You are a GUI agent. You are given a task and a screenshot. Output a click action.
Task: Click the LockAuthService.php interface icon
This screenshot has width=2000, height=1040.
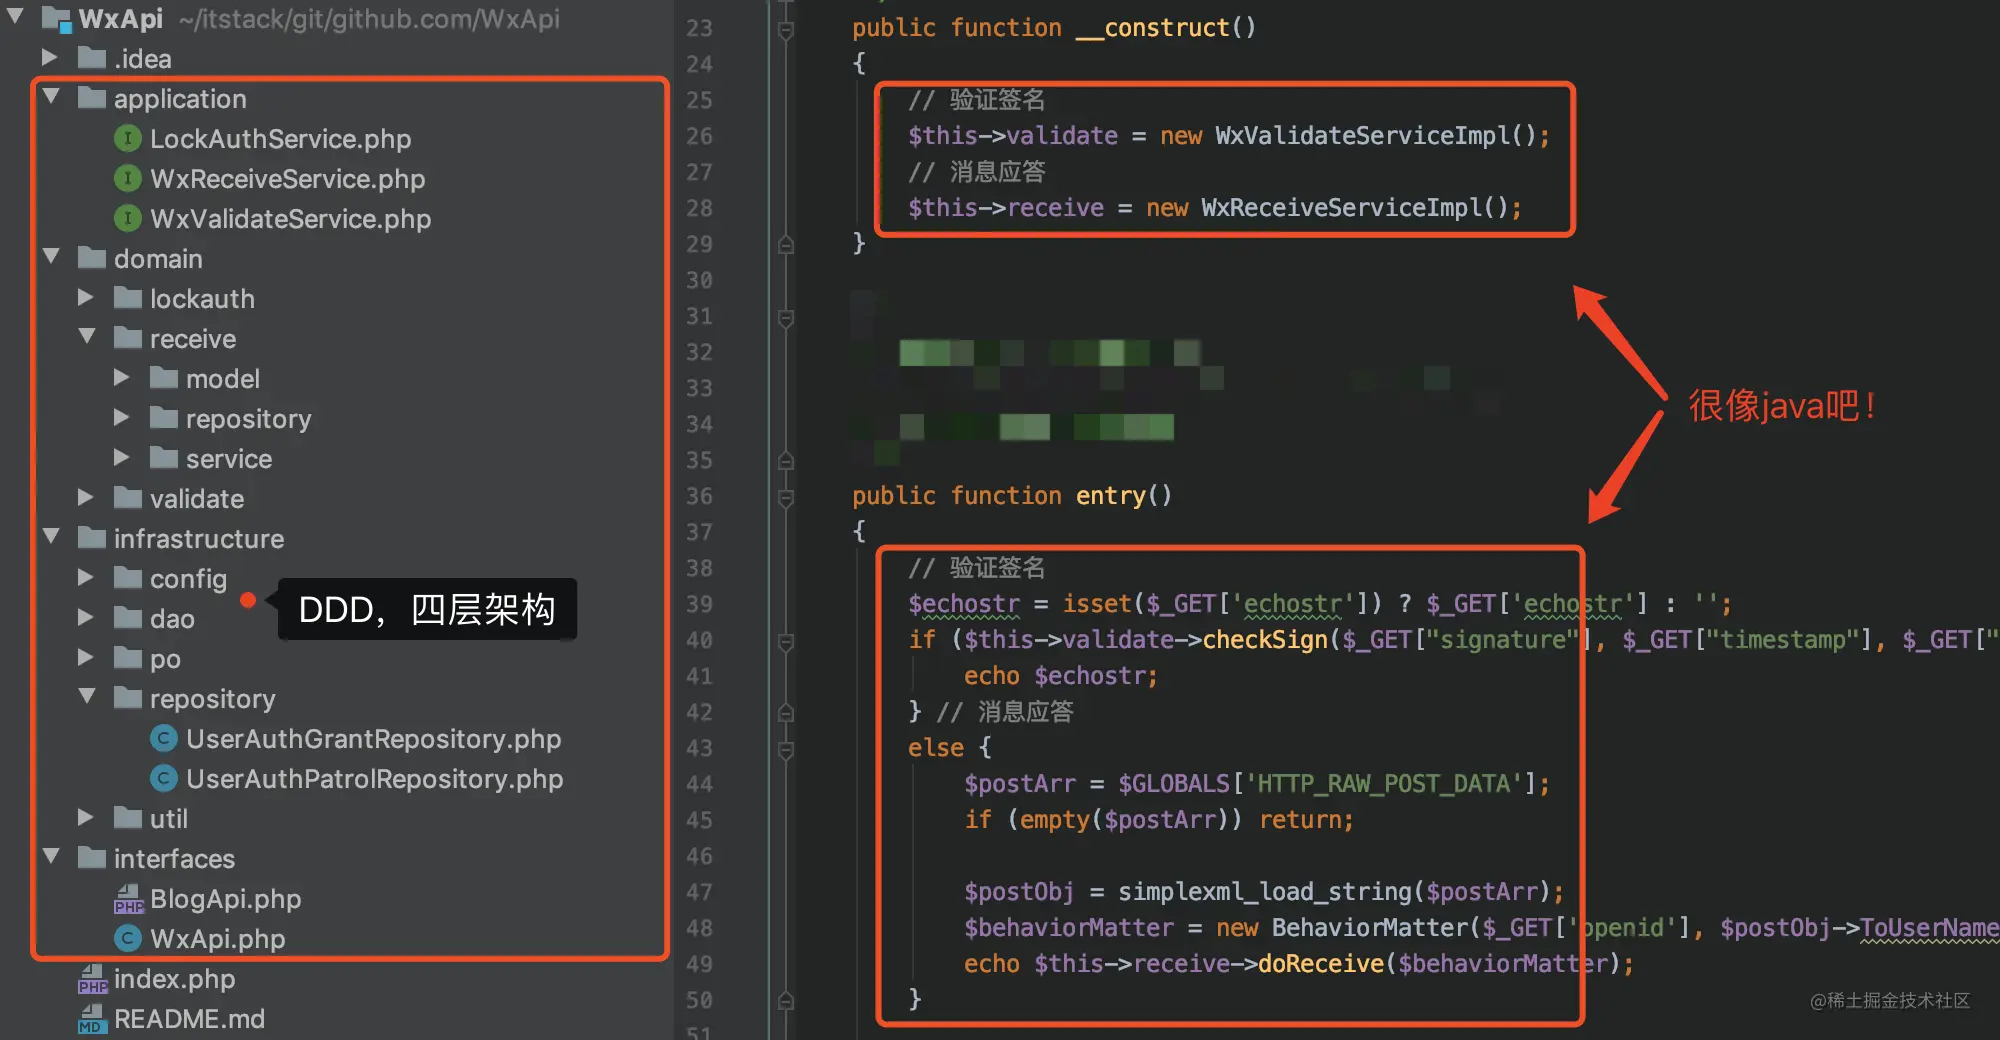[128, 138]
